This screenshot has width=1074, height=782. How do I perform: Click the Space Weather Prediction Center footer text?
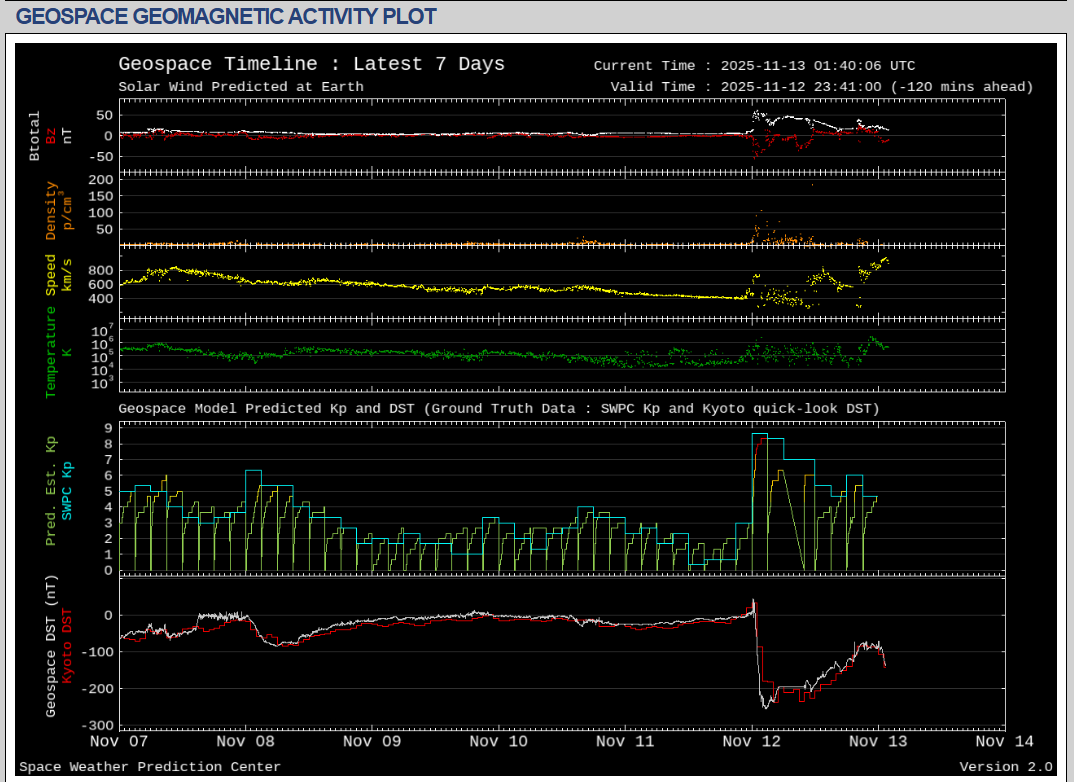pos(150,767)
